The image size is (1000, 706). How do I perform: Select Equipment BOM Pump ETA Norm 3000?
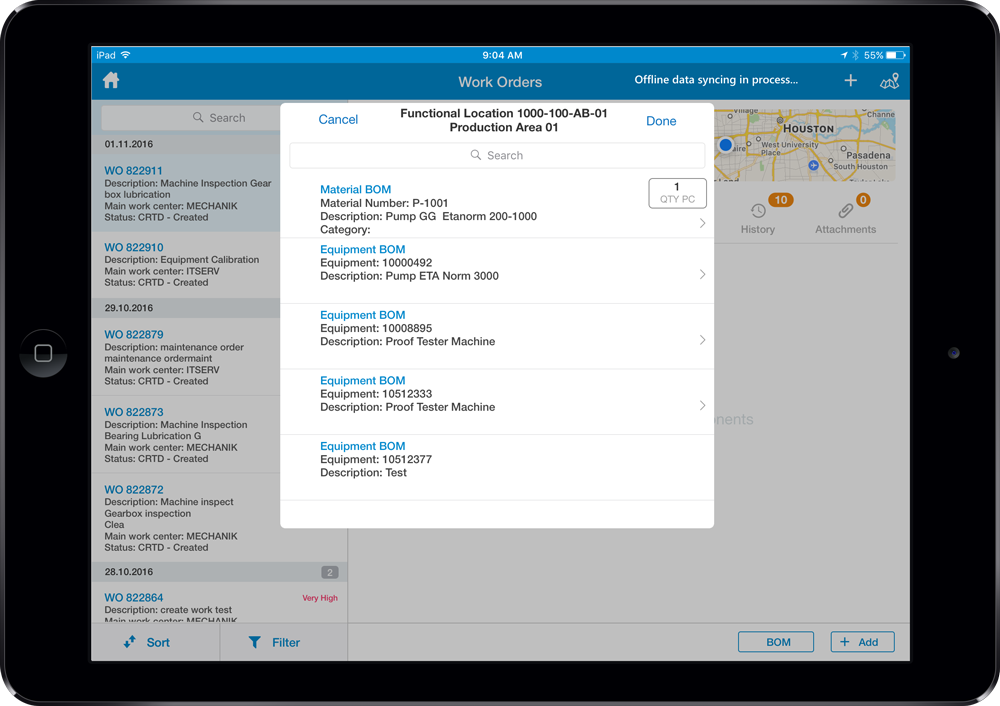point(497,271)
